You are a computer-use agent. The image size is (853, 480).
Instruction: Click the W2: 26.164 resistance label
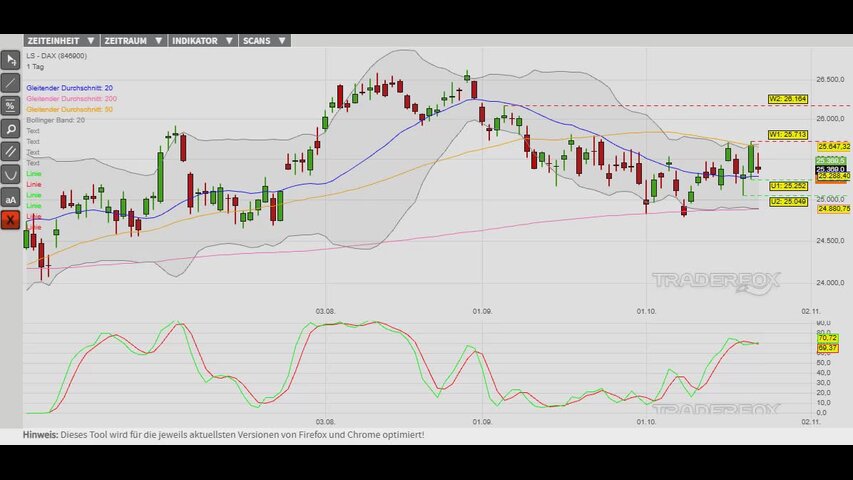788,99
